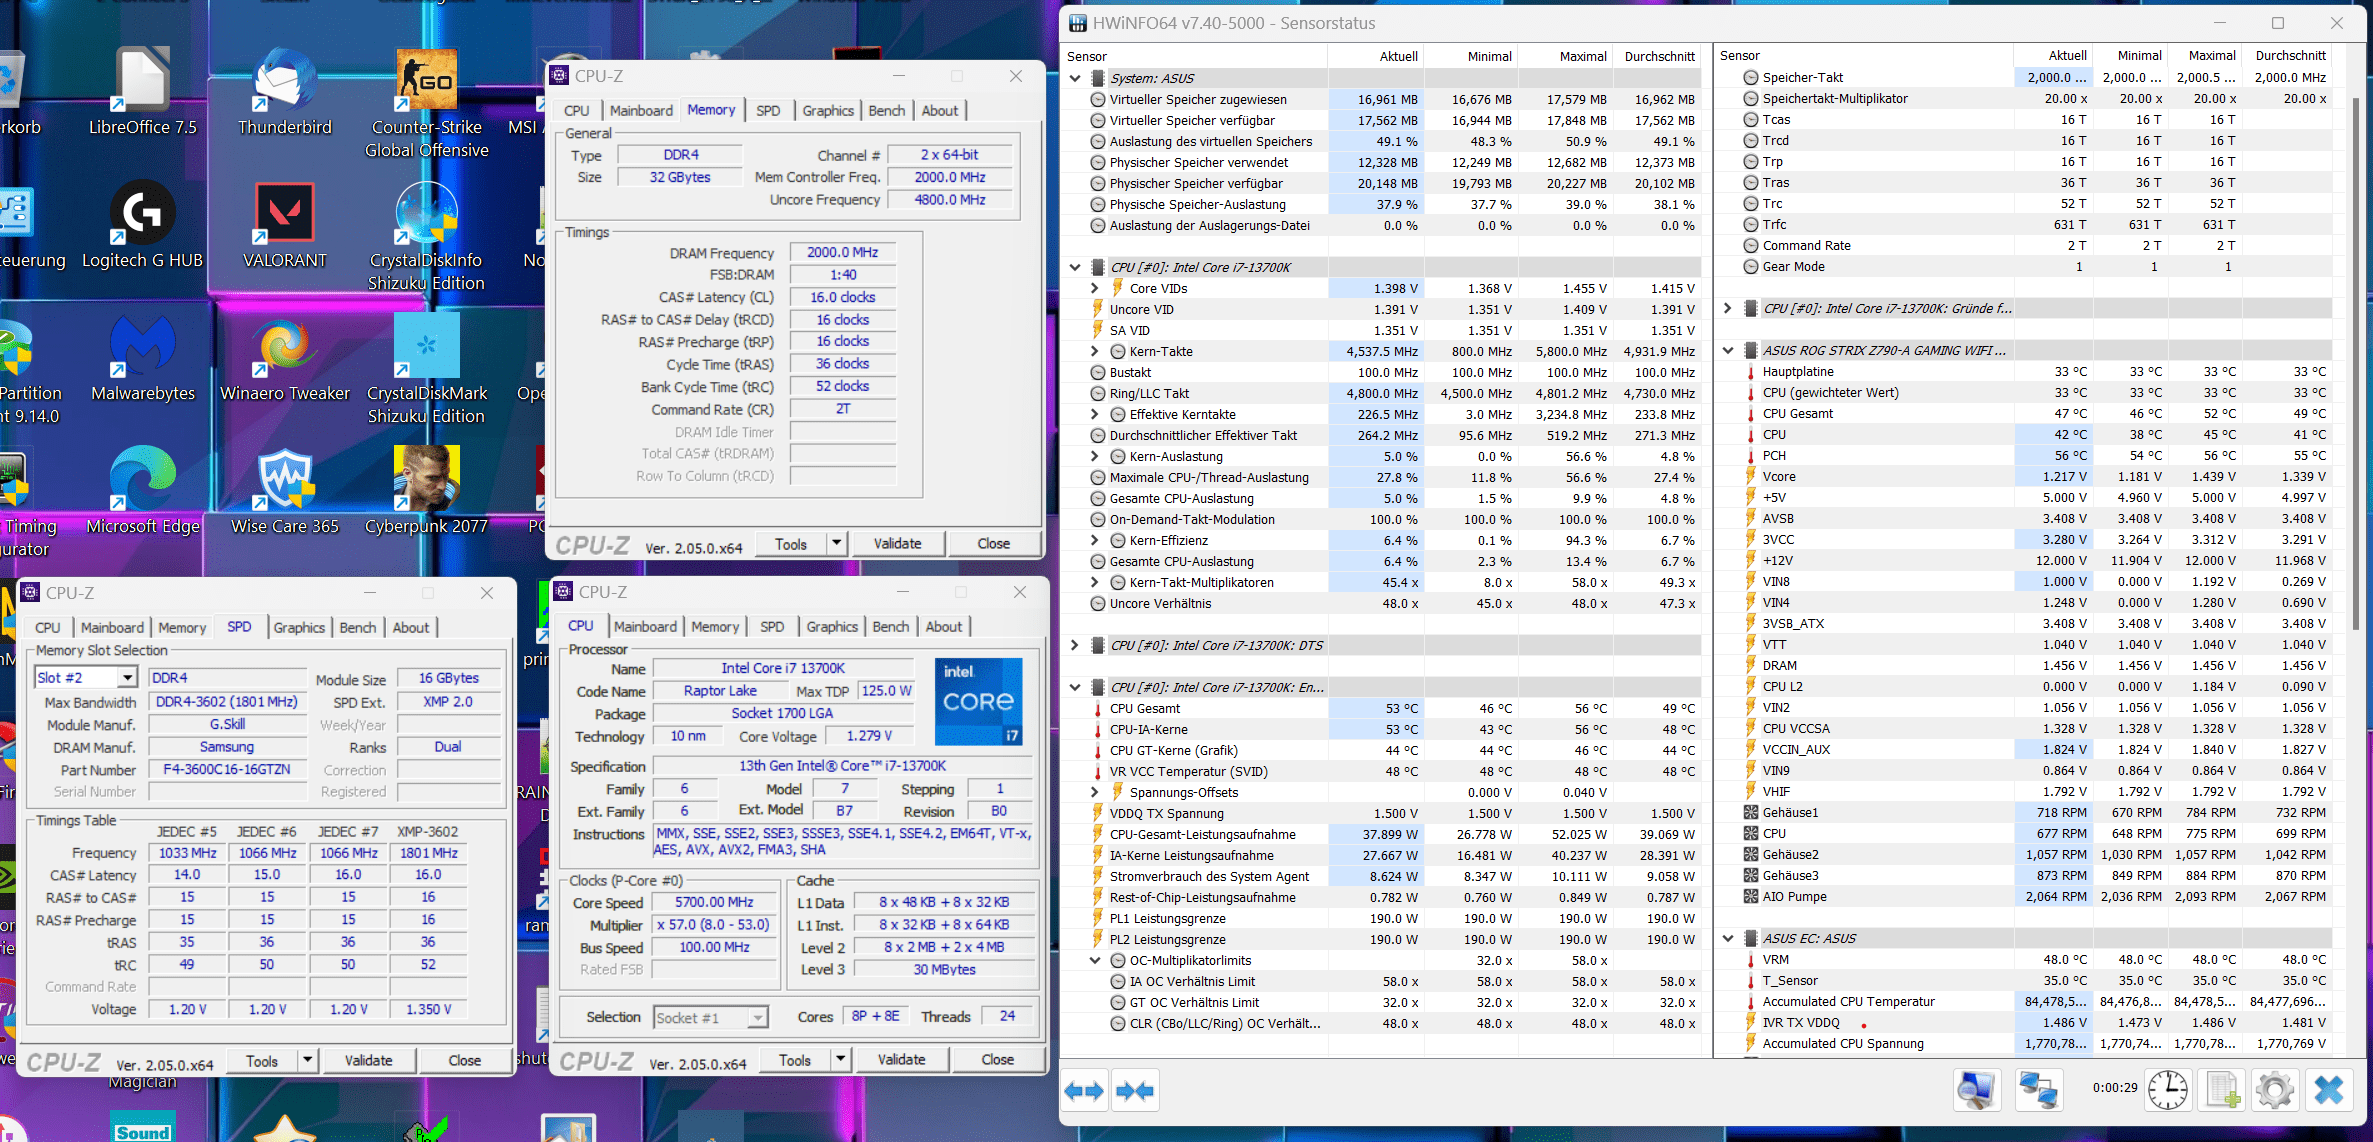Select the Ring/LLC Takt row
Image resolution: width=2373 pixels, height=1142 pixels.
coord(1383,393)
